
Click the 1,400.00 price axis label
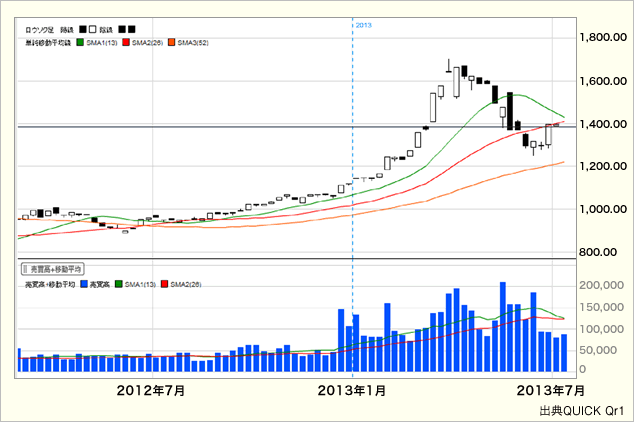pyautogui.click(x=603, y=124)
